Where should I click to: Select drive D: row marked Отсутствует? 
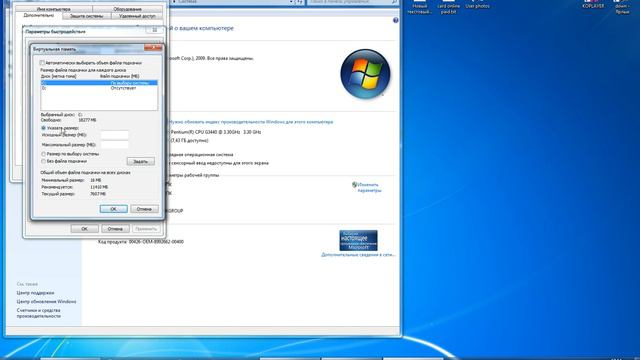tap(99, 88)
